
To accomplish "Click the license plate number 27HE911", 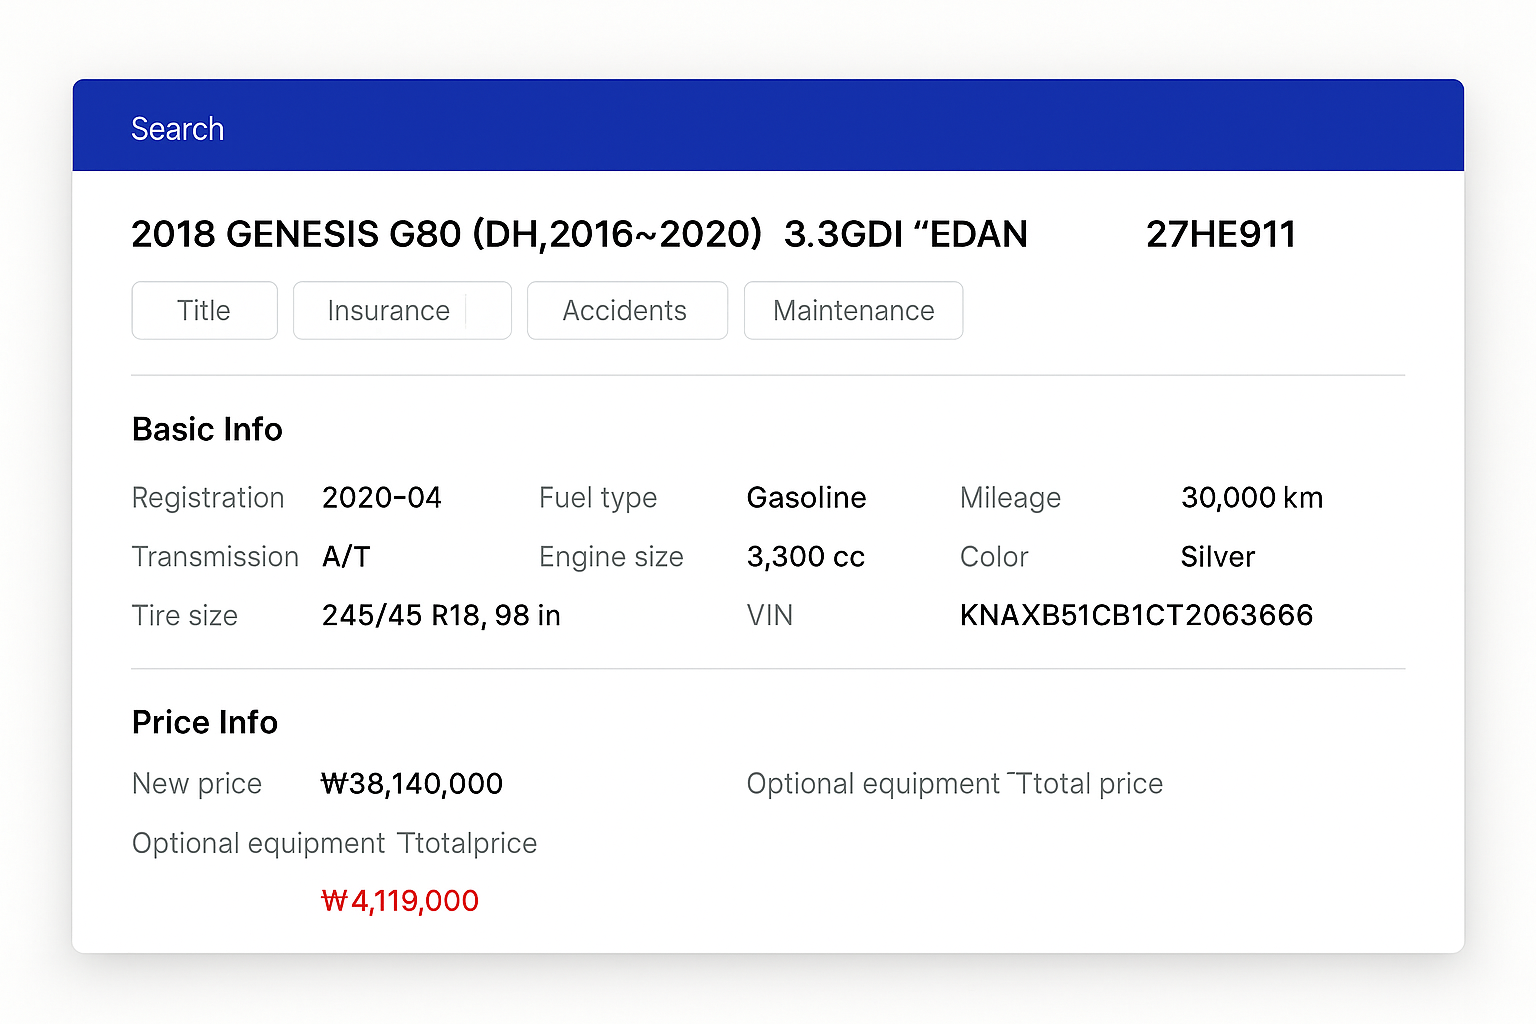I will click(x=1220, y=235).
